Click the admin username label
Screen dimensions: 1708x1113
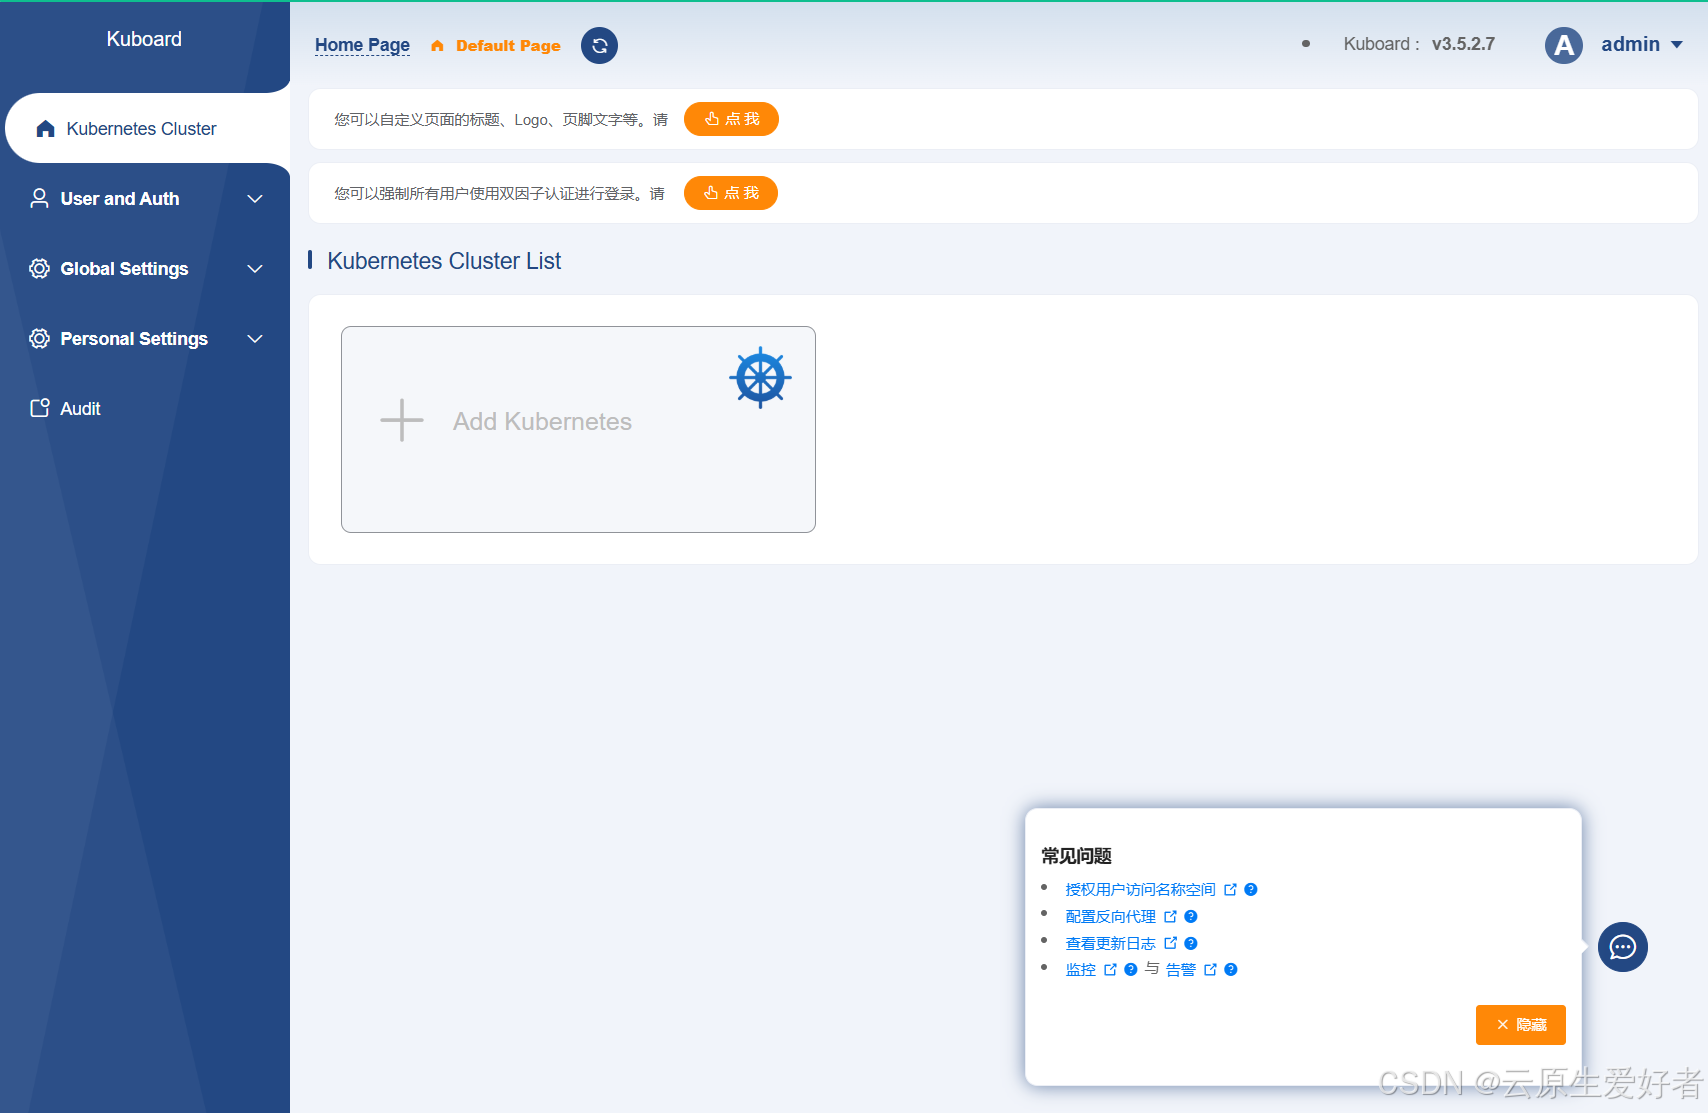tap(1630, 44)
